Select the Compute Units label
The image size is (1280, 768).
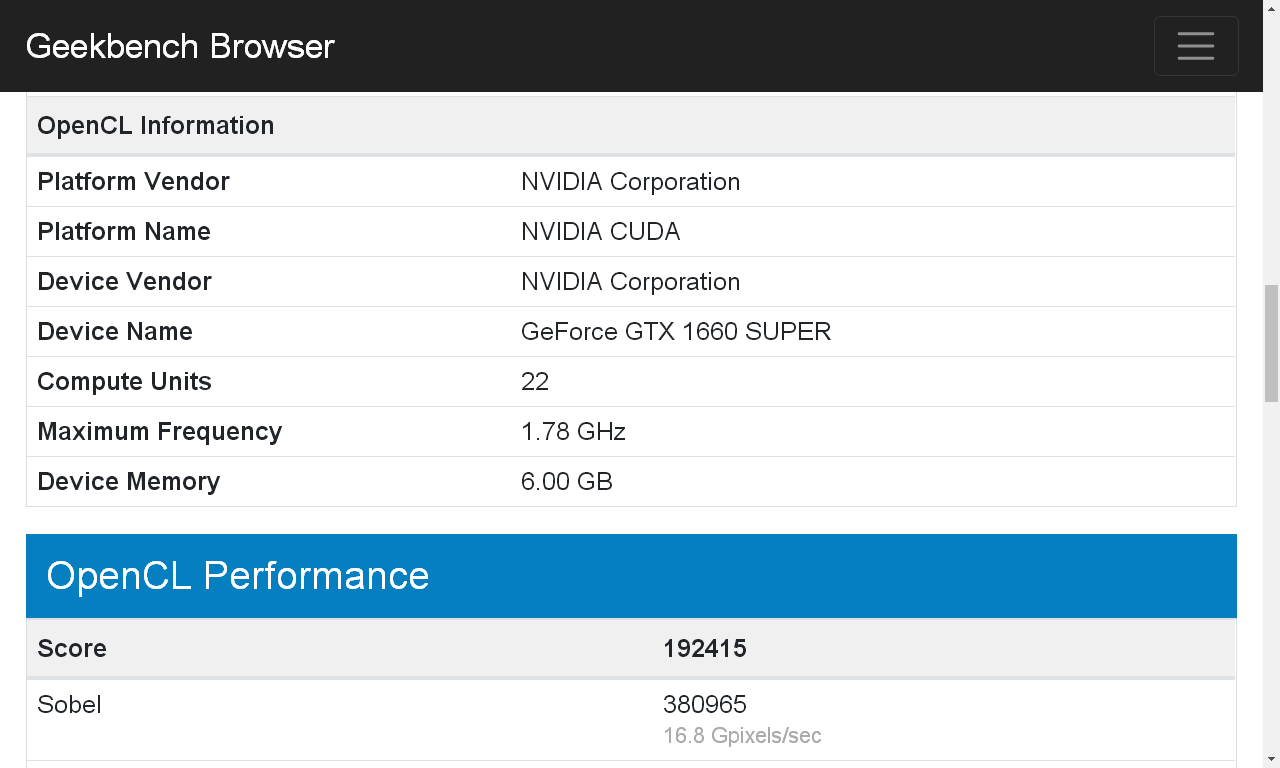click(124, 381)
